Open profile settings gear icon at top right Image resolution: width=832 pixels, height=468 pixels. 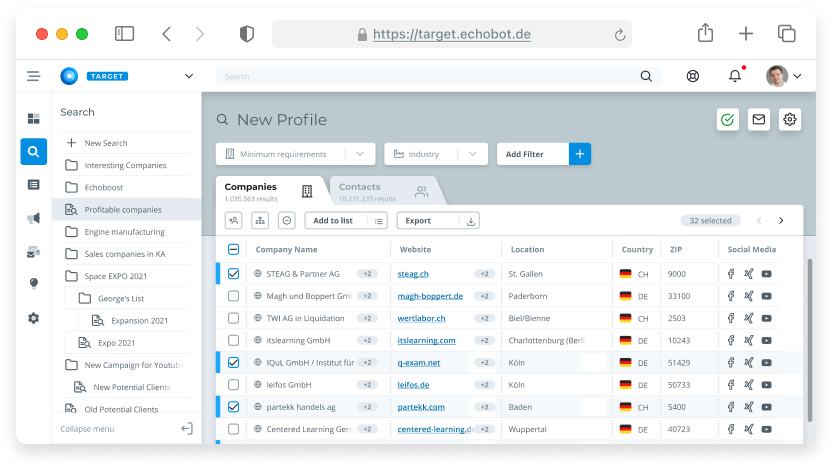[x=790, y=120]
